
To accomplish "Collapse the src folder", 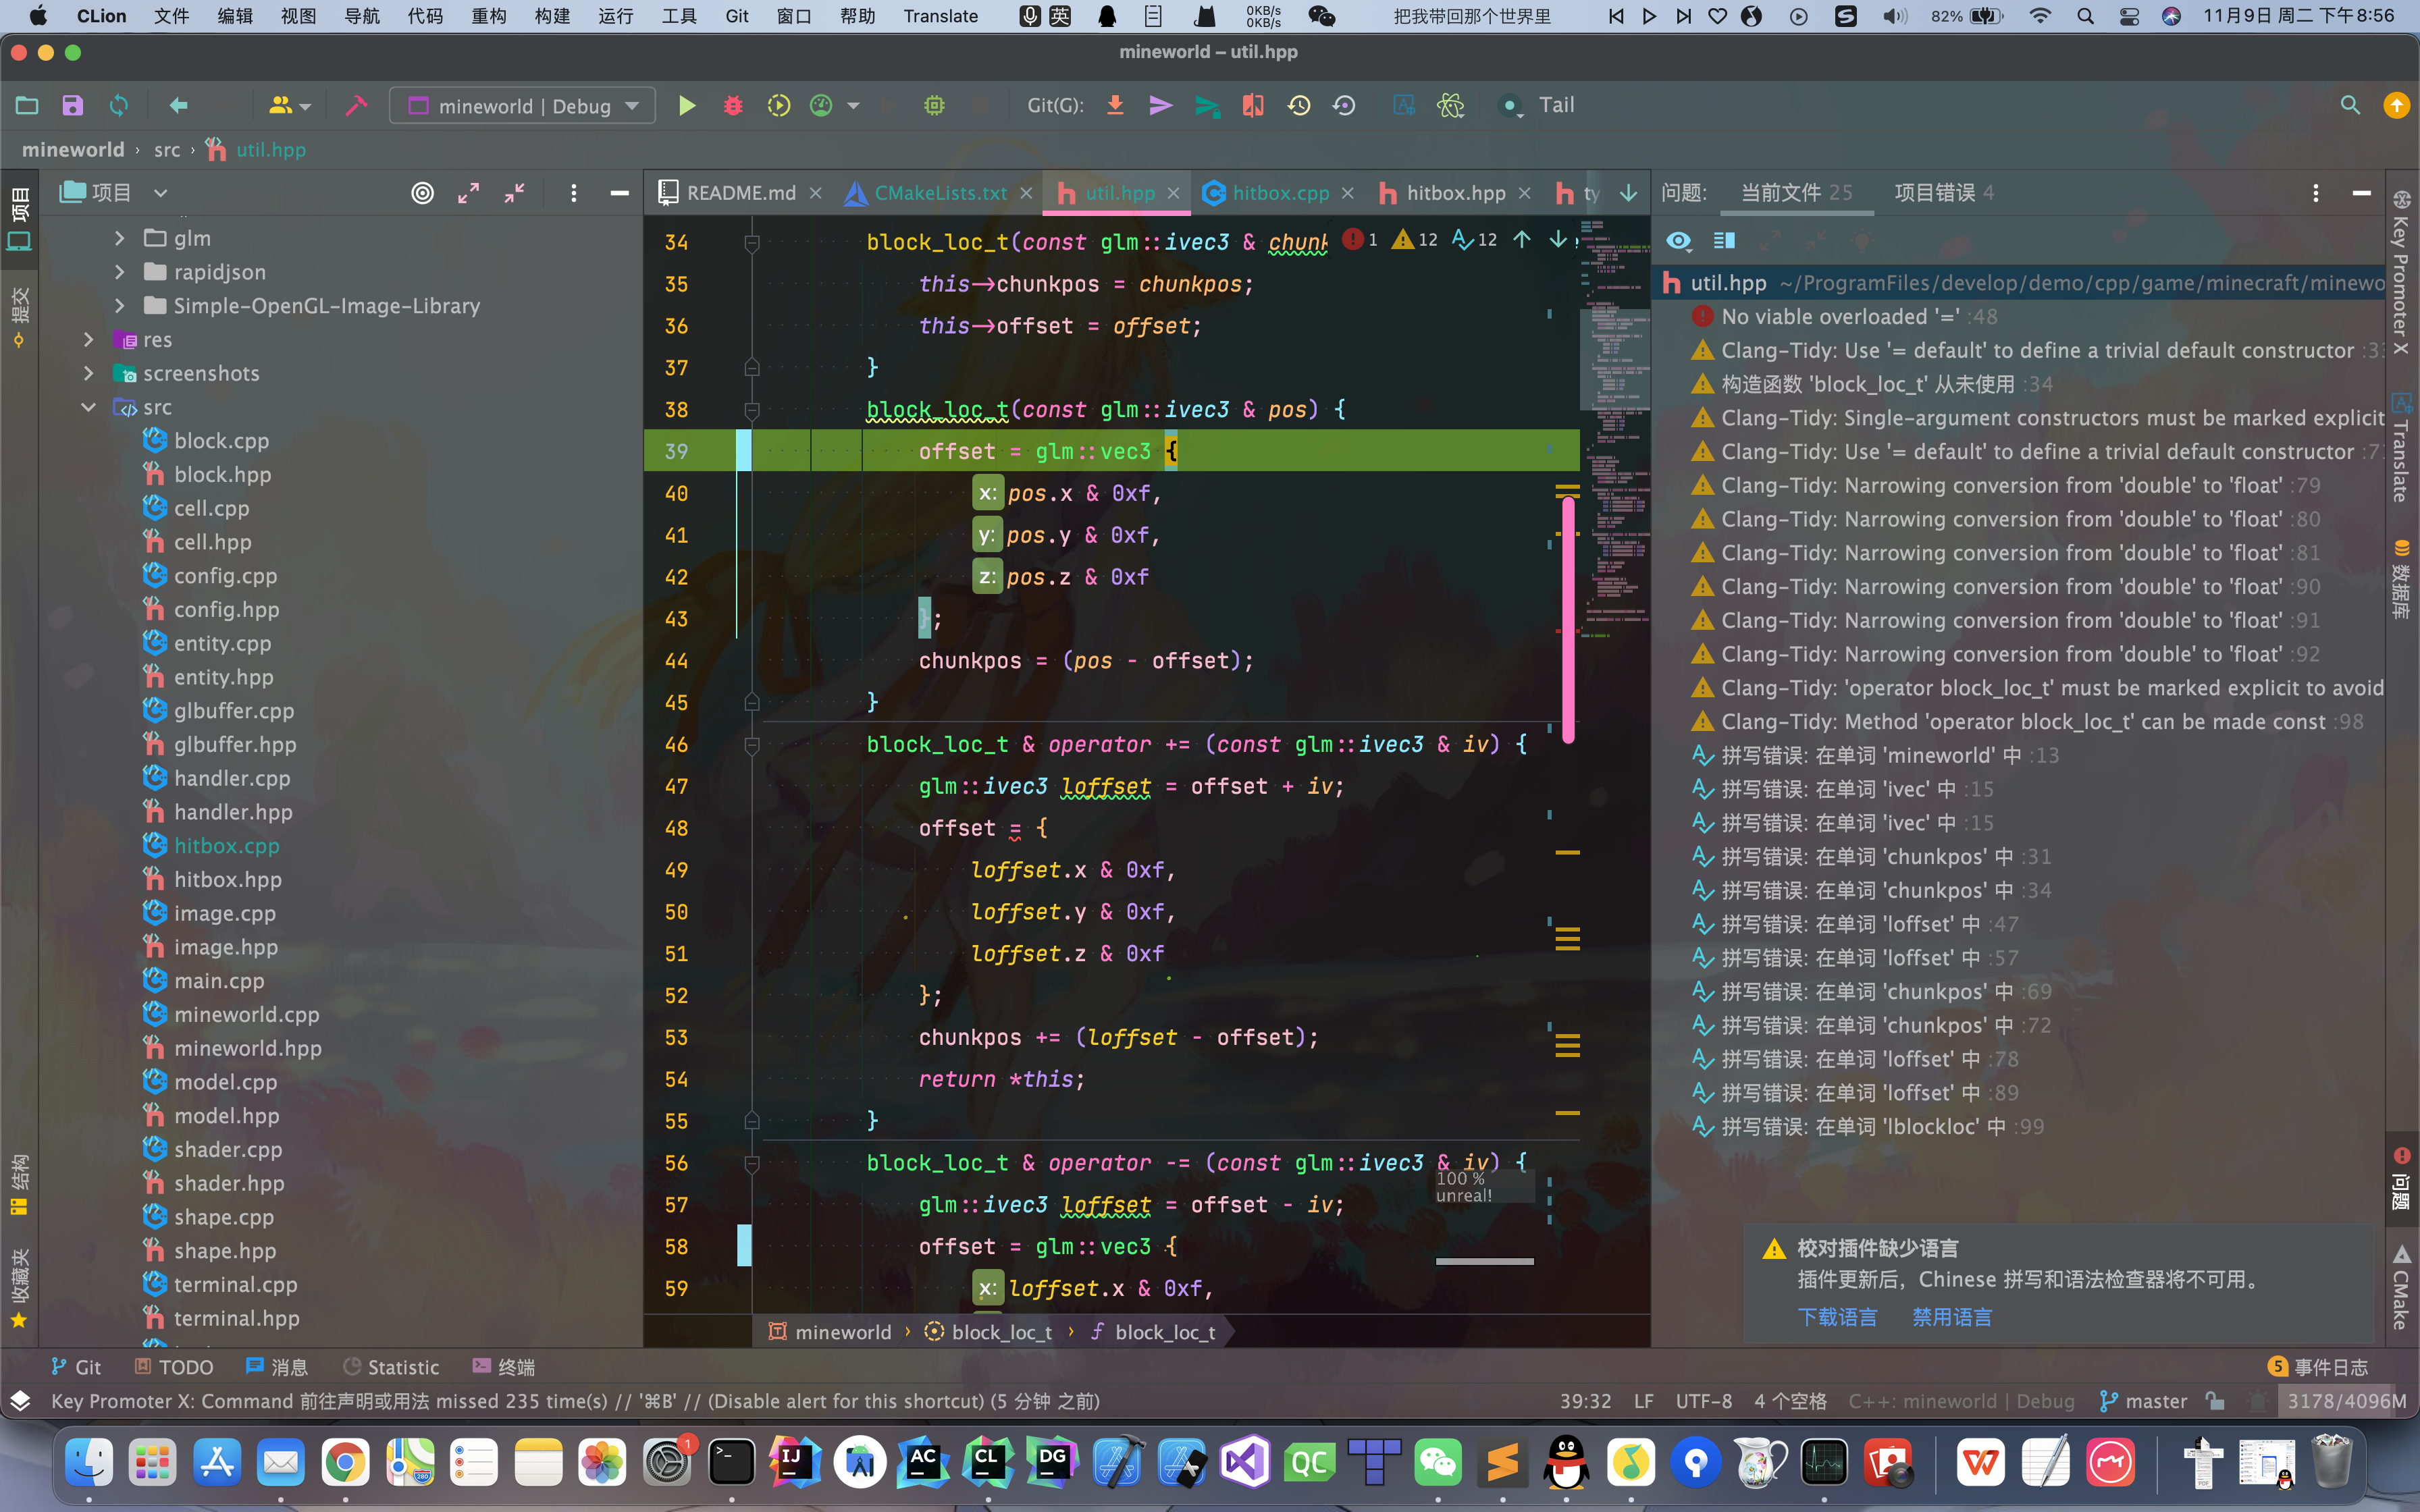I will pyautogui.click(x=89, y=407).
